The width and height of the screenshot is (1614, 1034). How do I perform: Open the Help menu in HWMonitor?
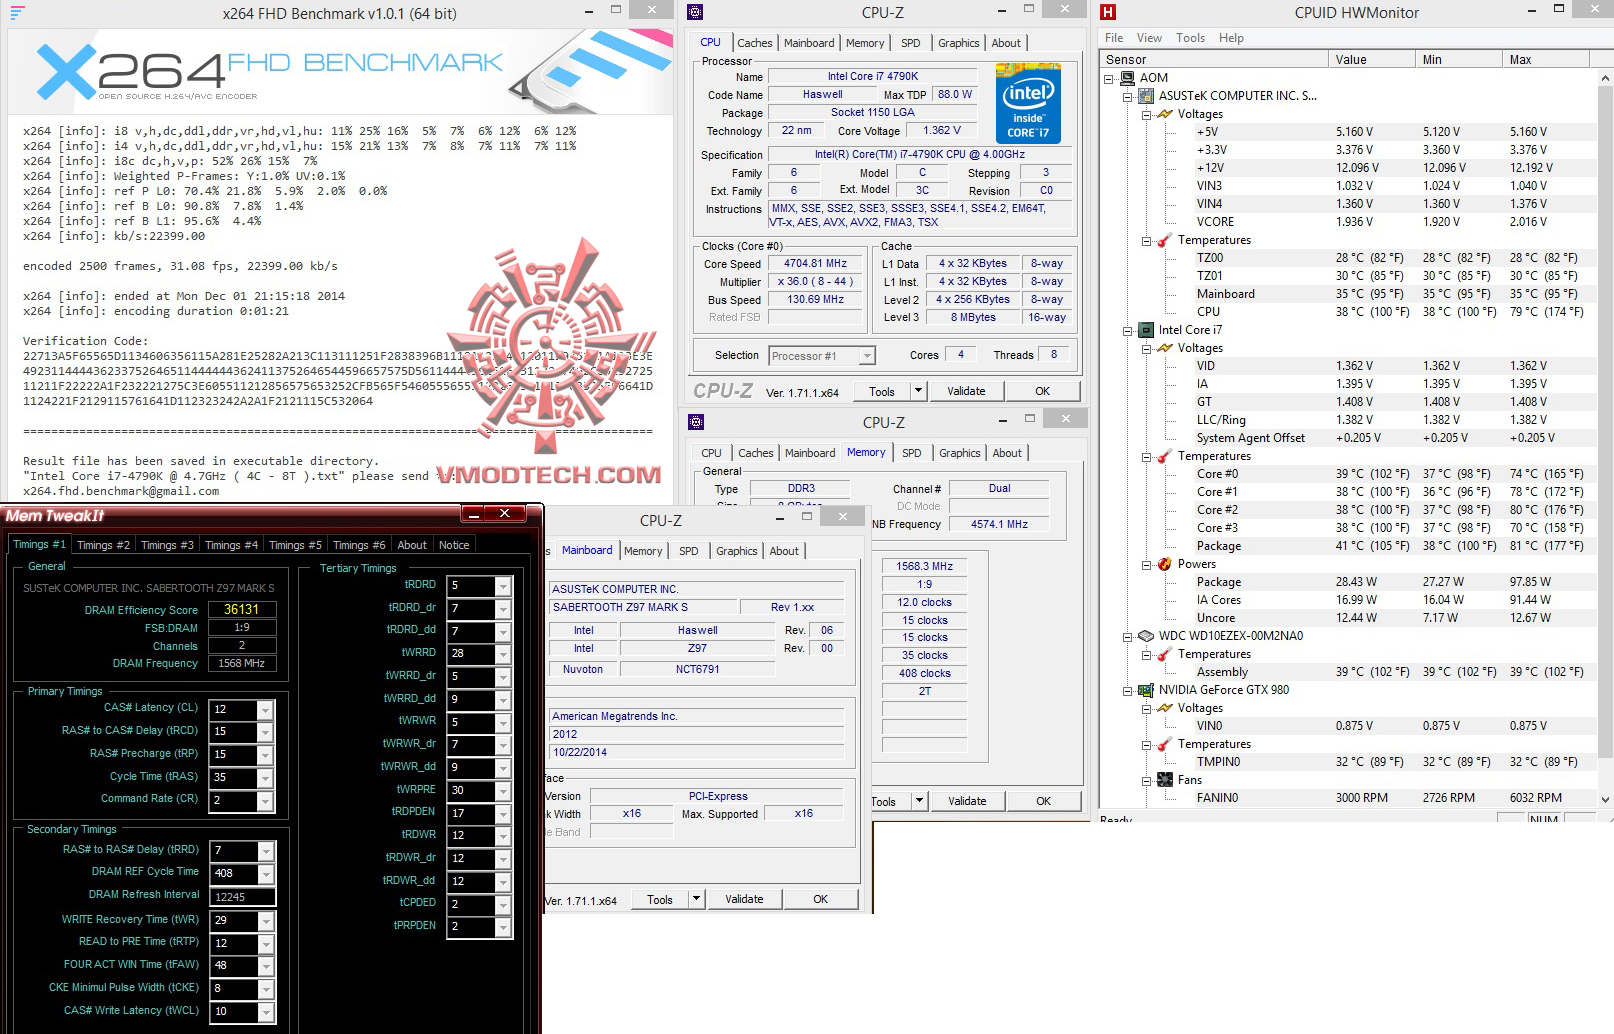pos(1231,38)
